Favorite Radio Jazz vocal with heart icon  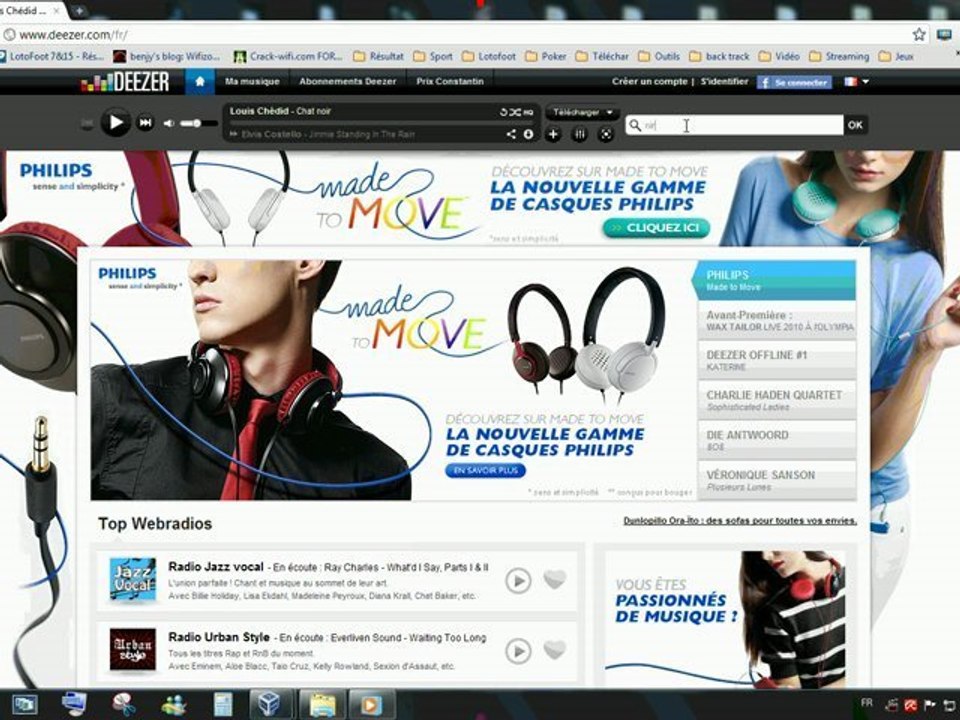pos(555,579)
